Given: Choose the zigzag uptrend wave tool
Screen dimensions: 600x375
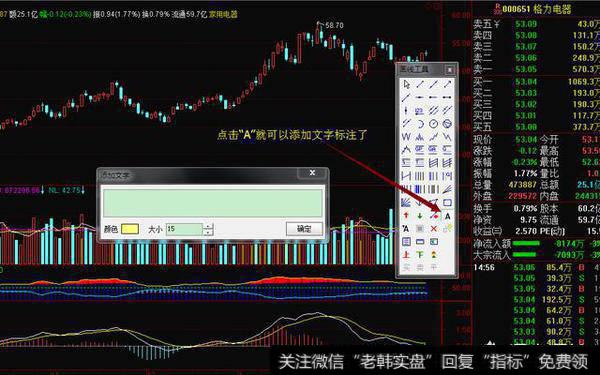Looking at the screenshot, I should tap(434, 136).
